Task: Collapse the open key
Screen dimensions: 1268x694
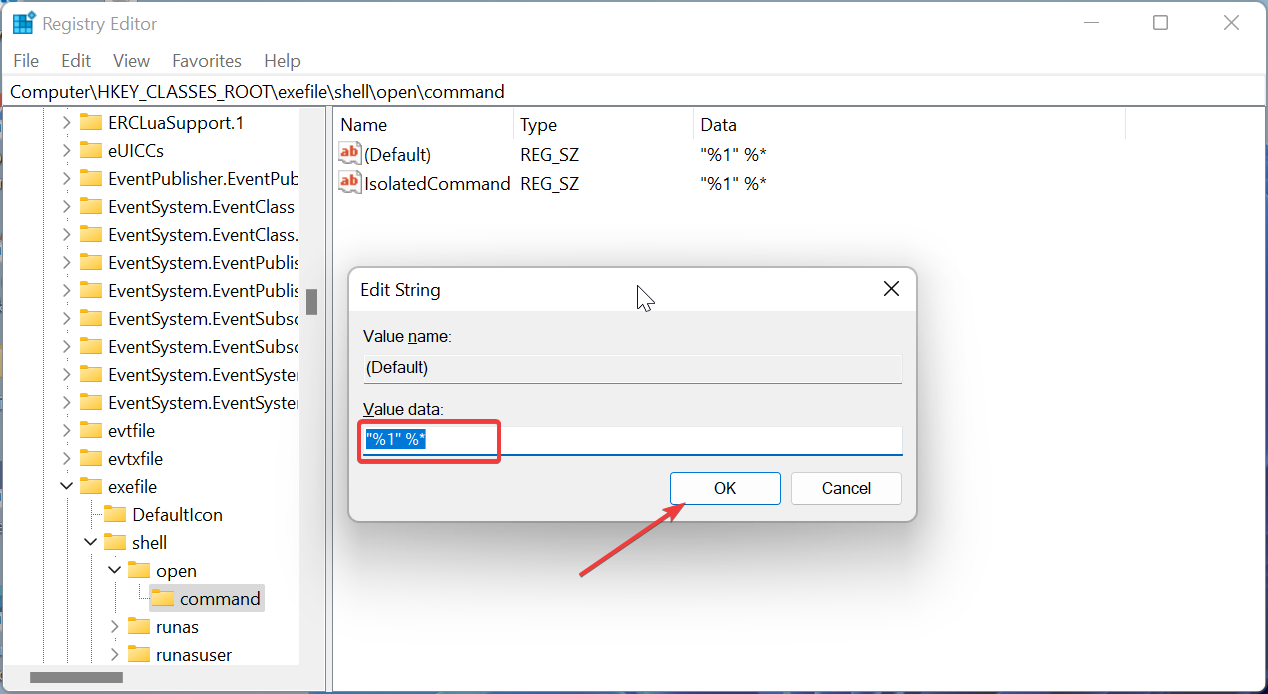Action: tap(114, 570)
